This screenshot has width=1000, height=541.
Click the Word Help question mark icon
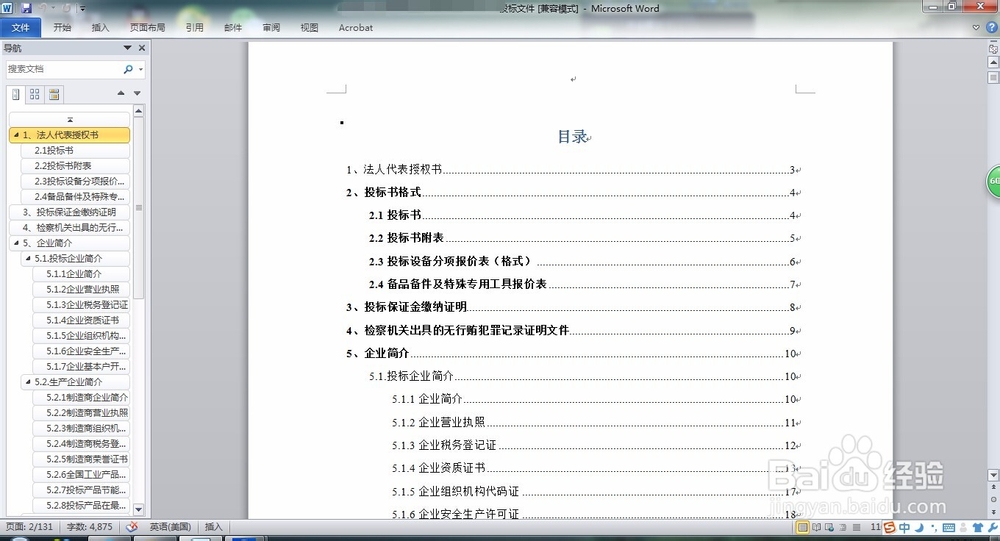point(992,27)
